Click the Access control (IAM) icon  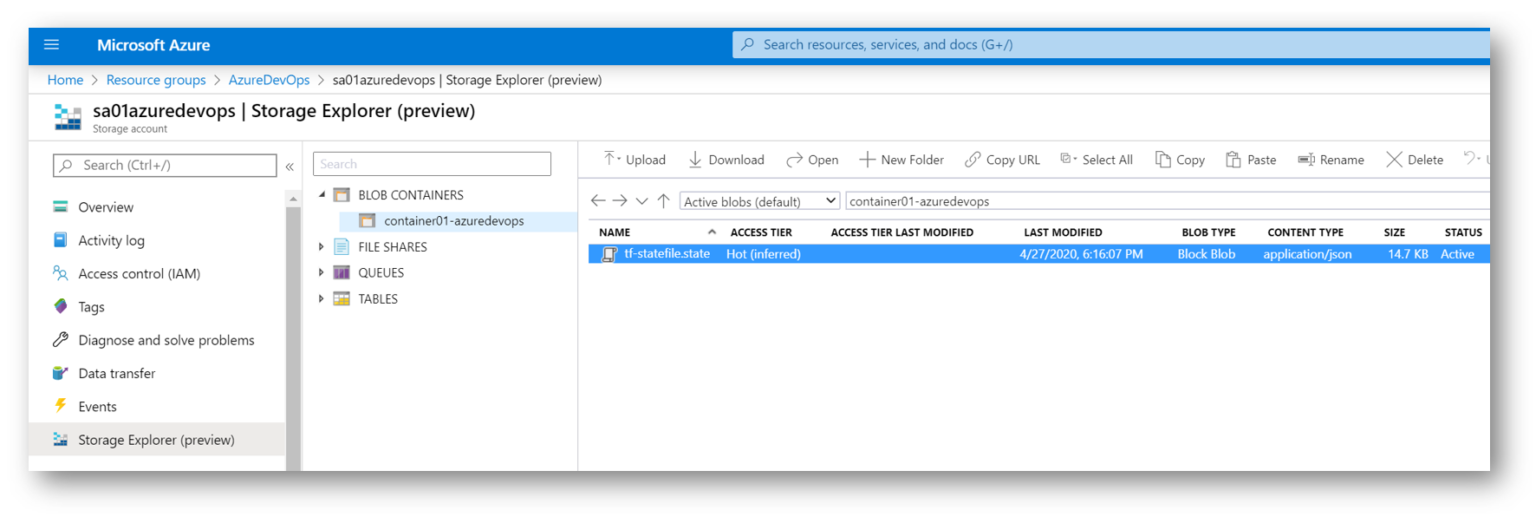pos(60,273)
